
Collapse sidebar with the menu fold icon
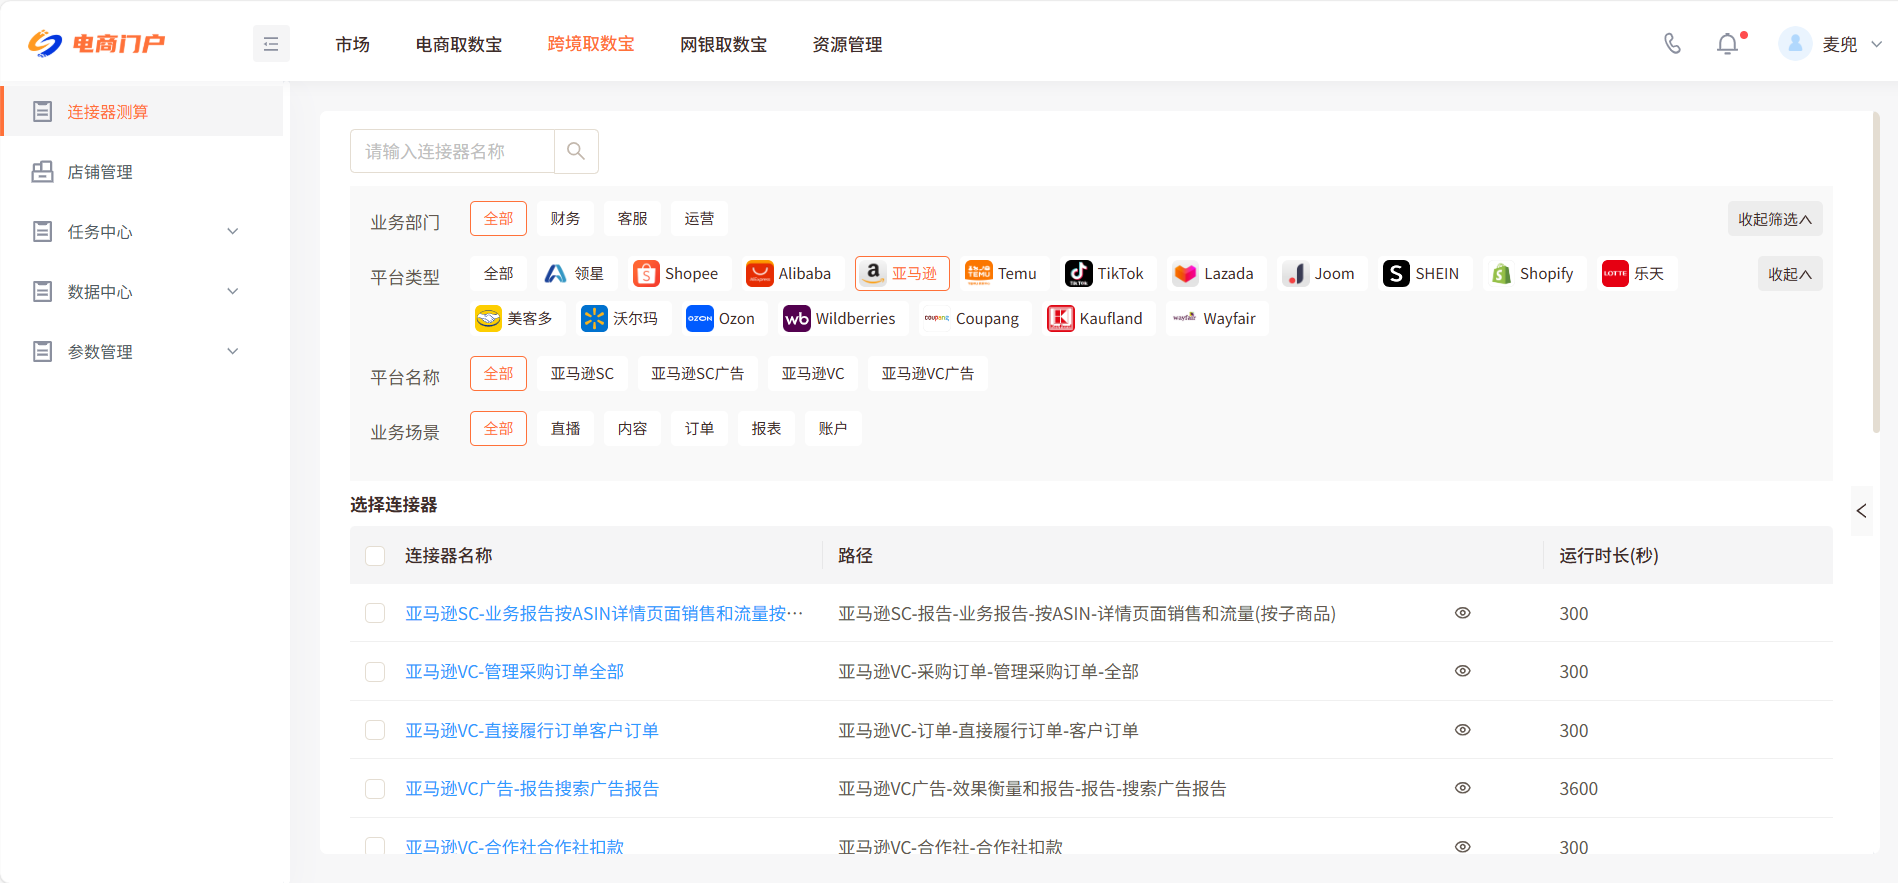(x=271, y=44)
